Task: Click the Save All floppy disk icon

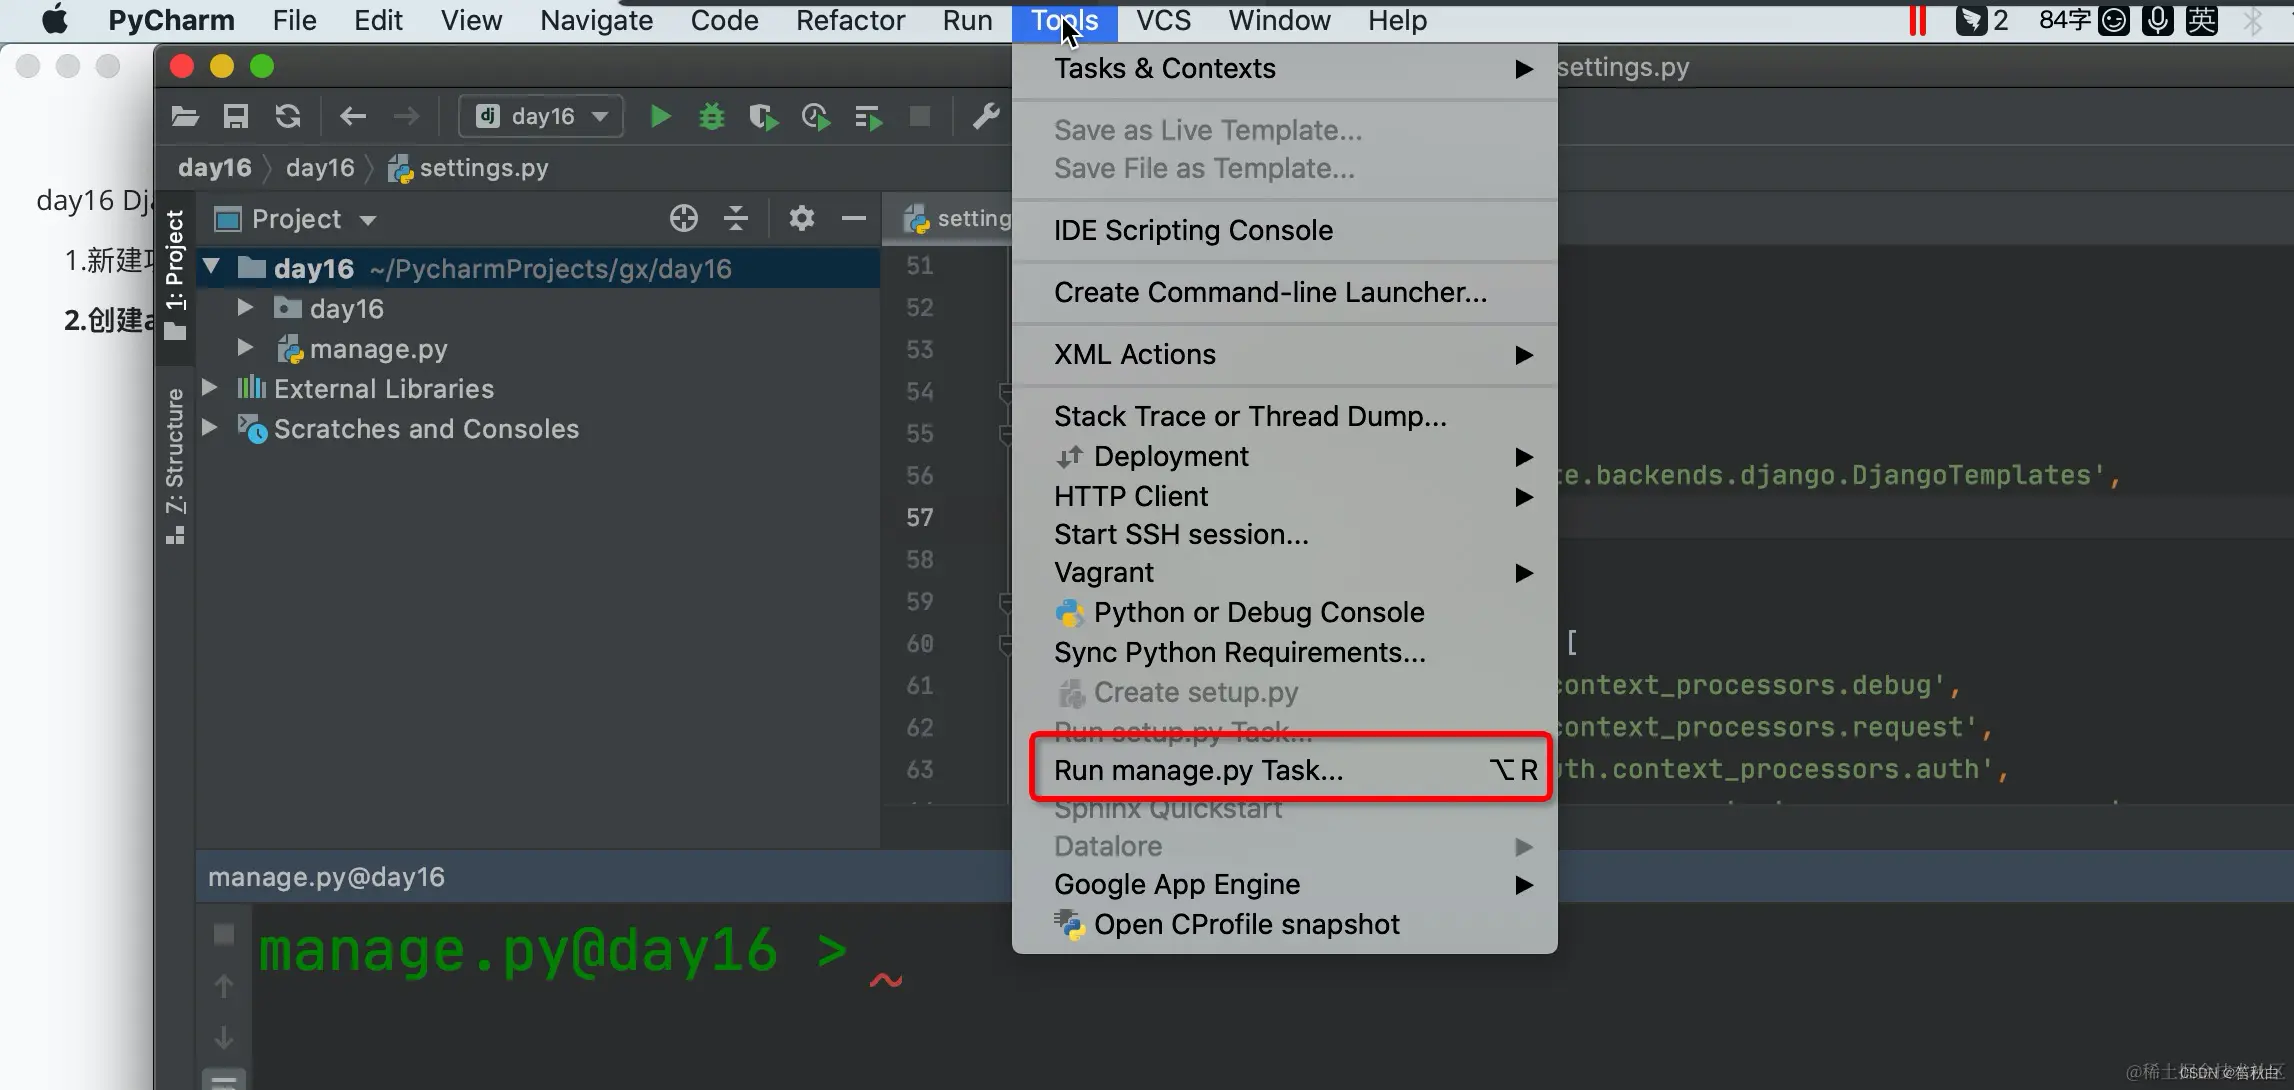Action: pyautogui.click(x=236, y=117)
